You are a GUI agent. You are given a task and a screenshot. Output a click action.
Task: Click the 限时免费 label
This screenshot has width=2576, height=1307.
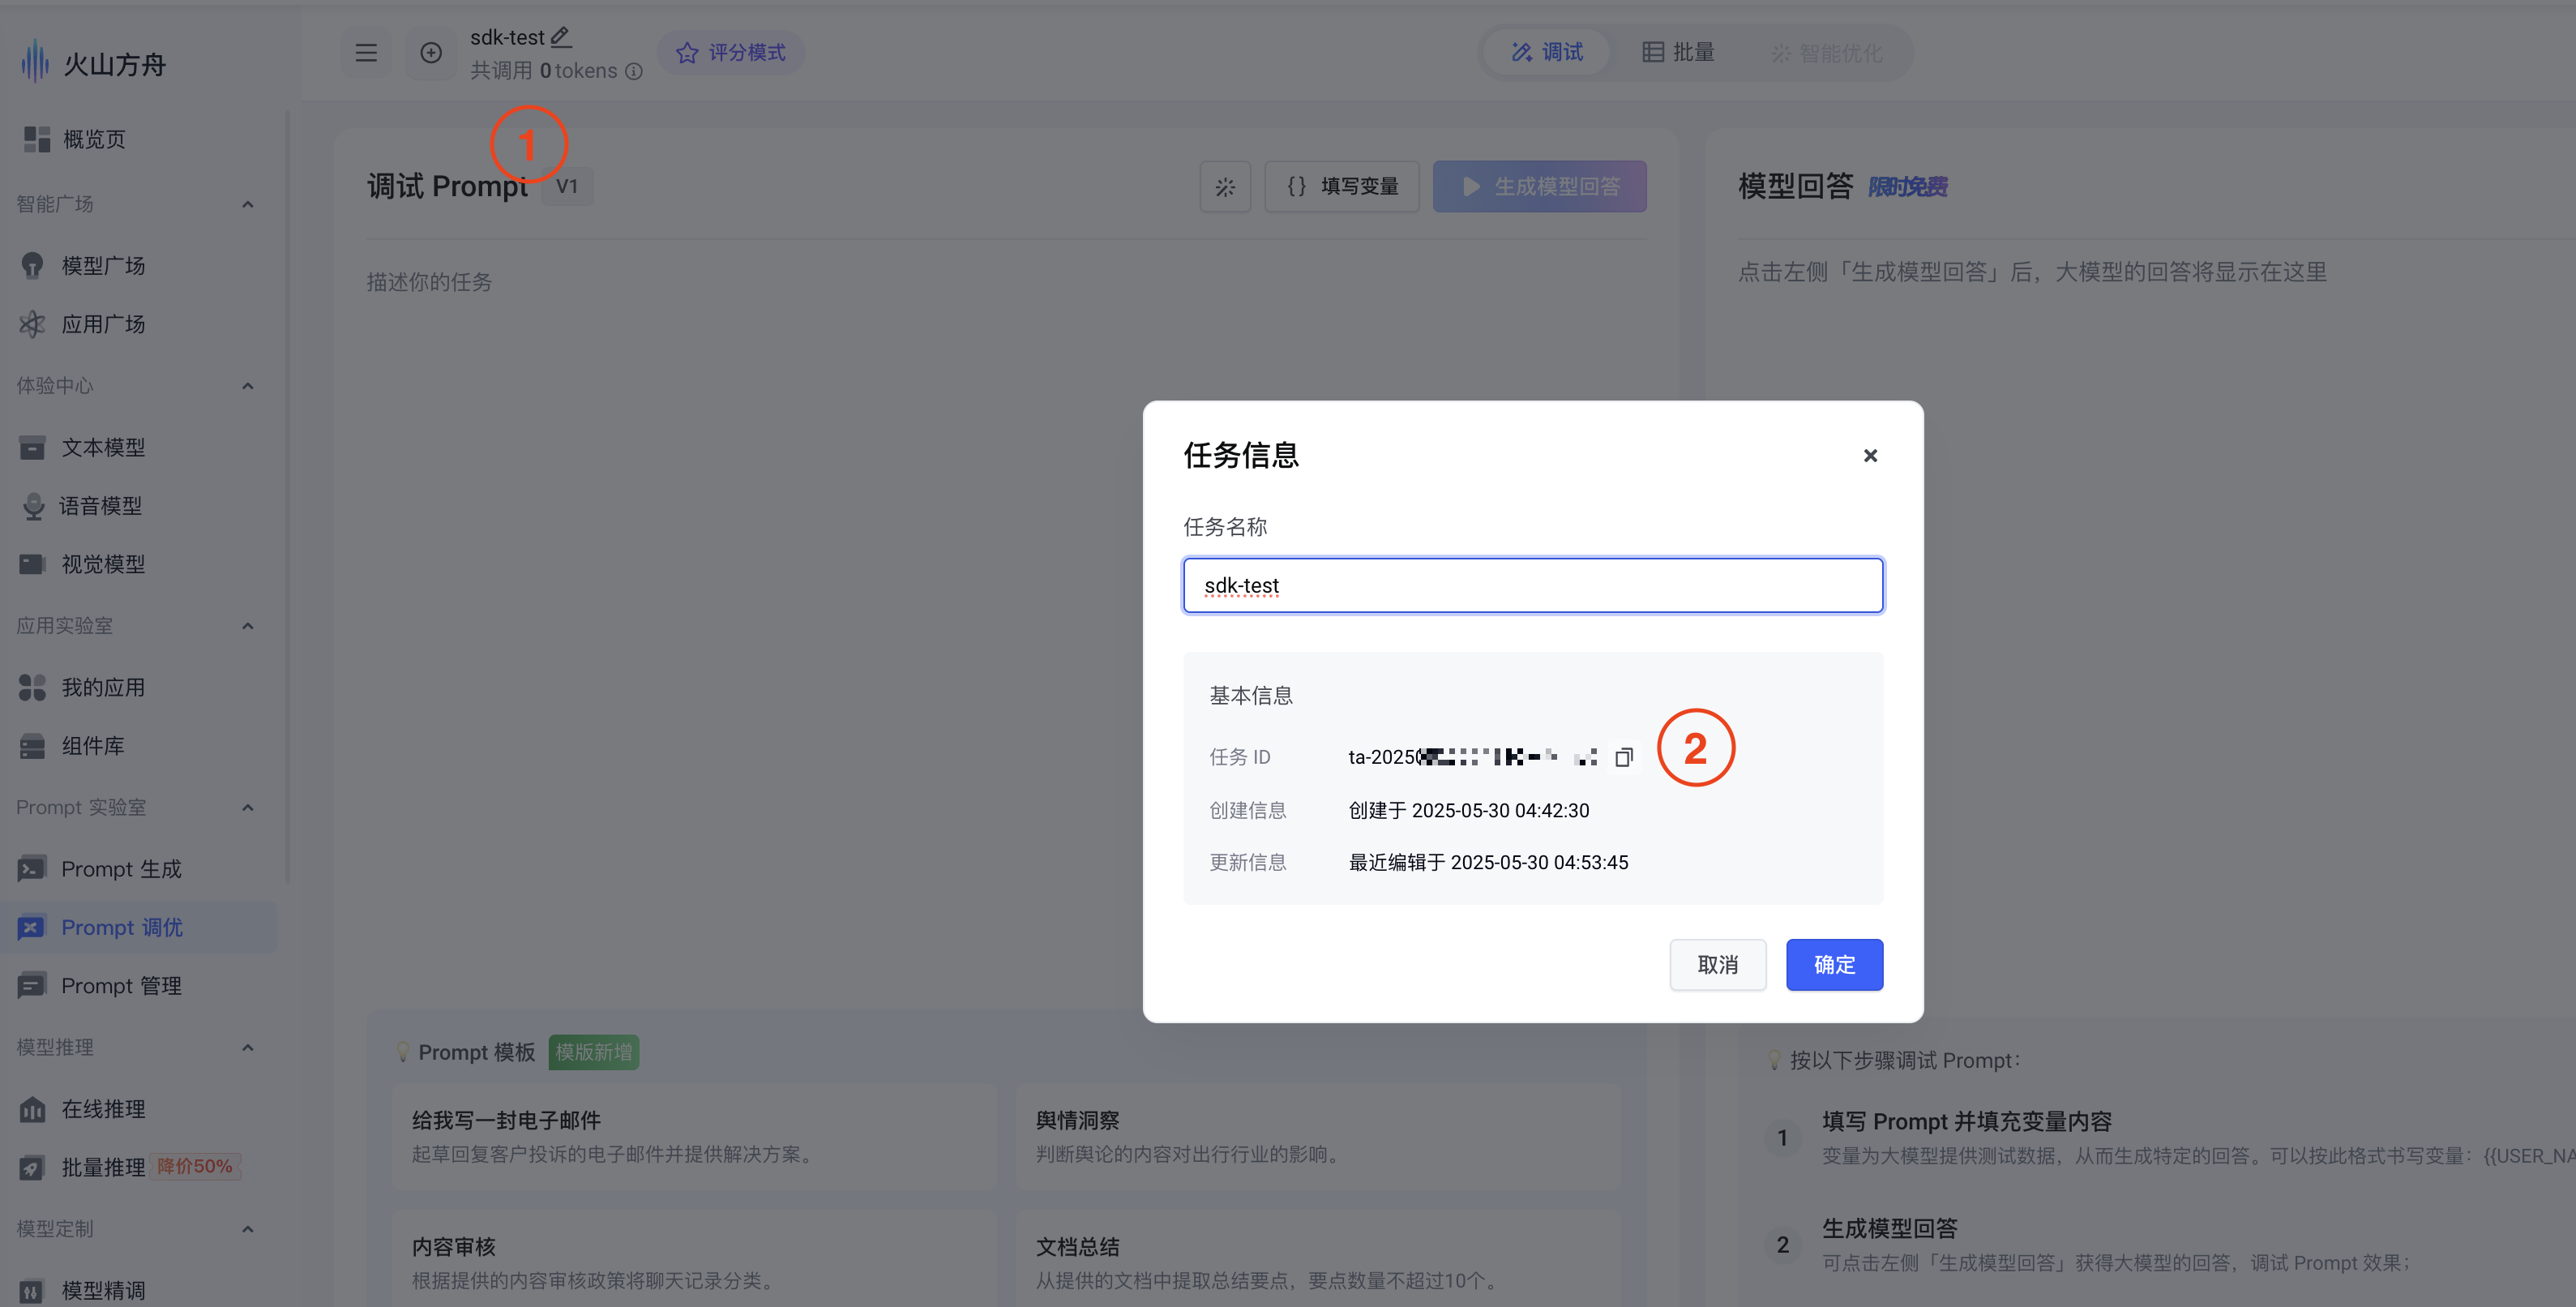tap(1907, 187)
